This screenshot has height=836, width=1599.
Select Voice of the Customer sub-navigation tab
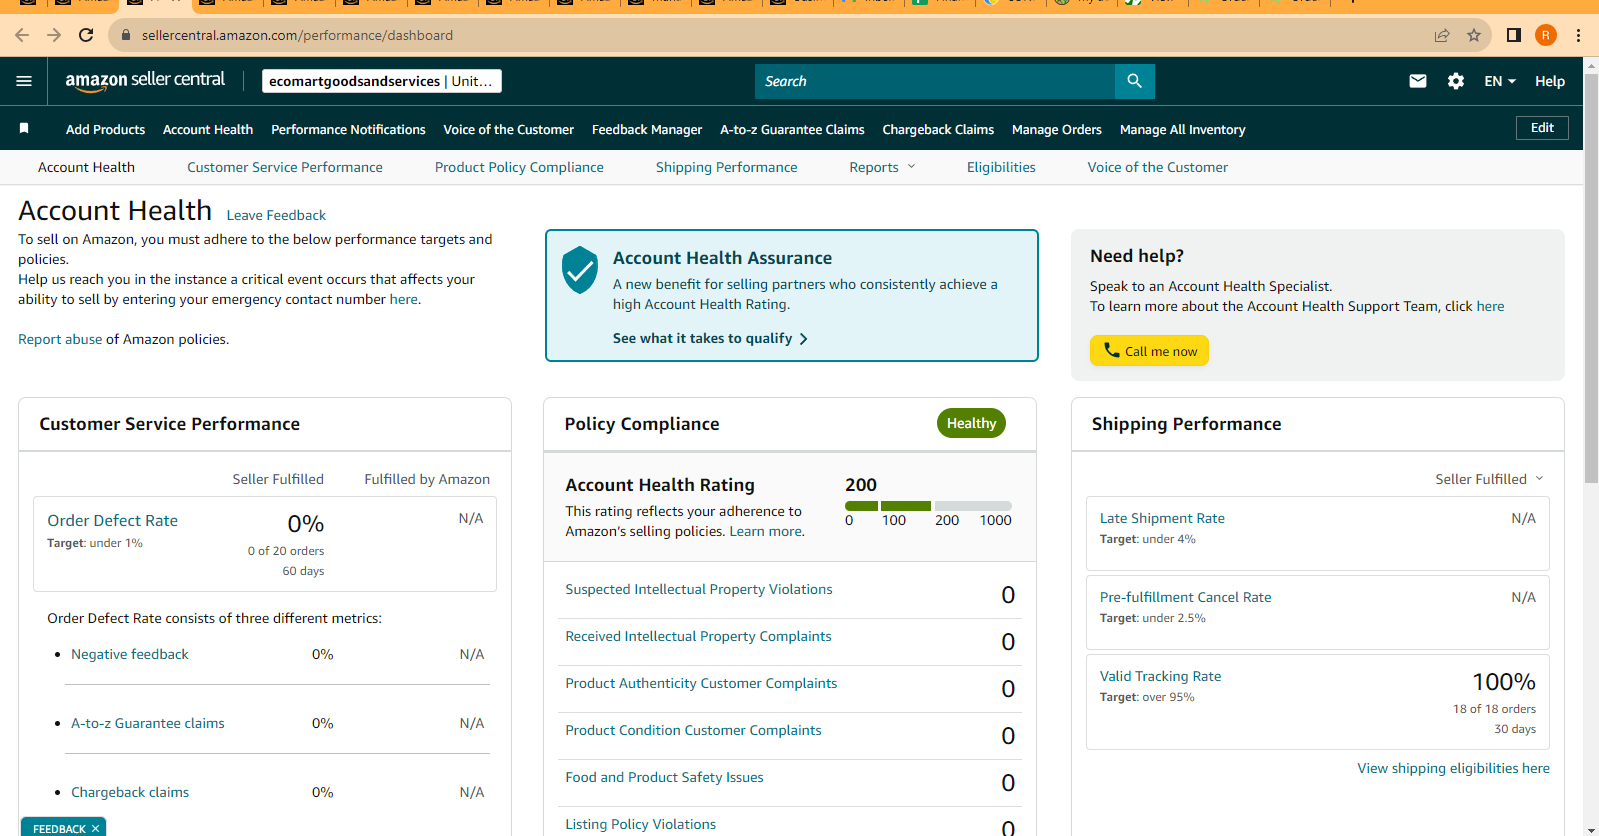coord(1158,167)
